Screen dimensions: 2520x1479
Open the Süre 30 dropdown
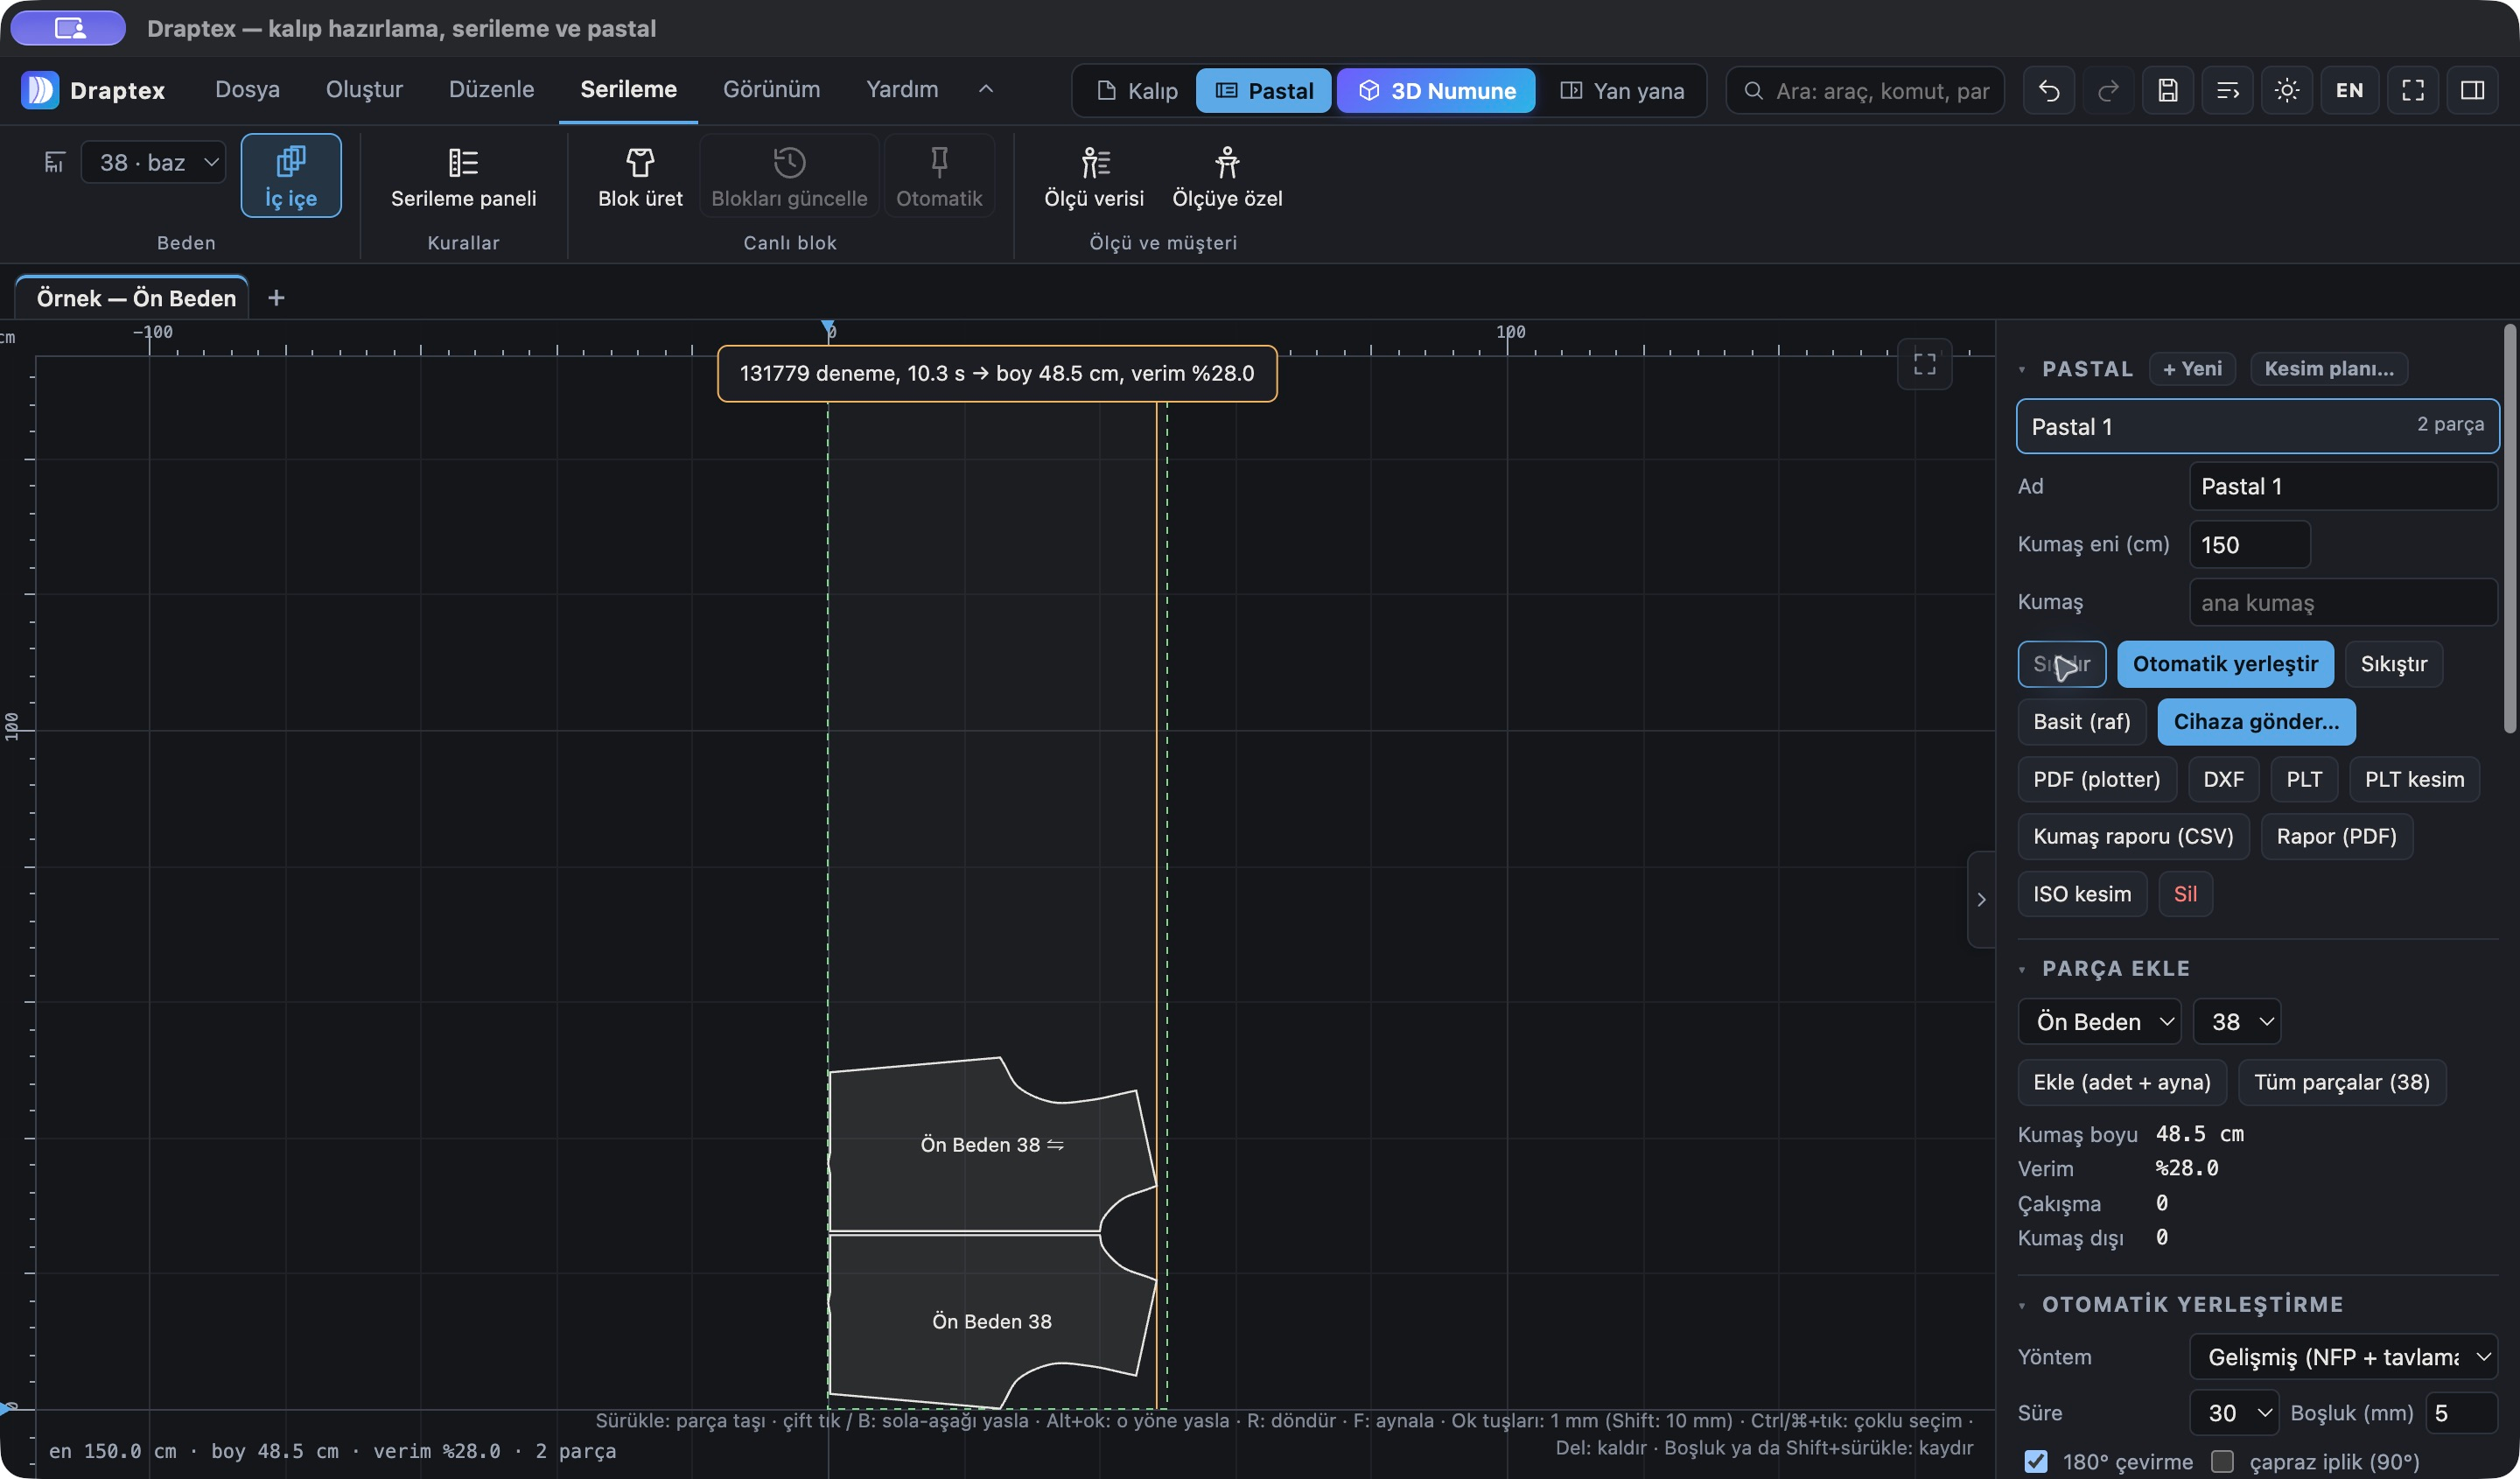[2234, 1412]
